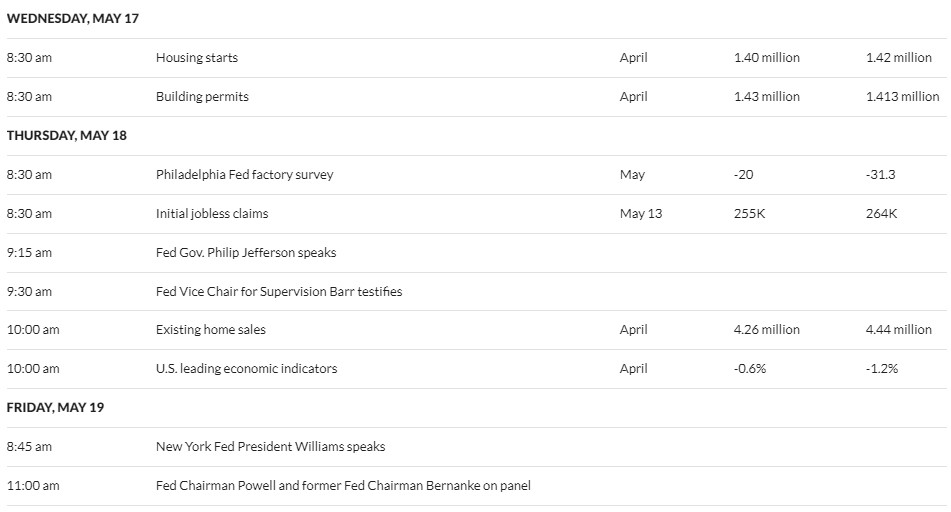Click the 1.40 million housing starts forecast
Image resolution: width=951 pixels, height=512 pixels.
(767, 58)
